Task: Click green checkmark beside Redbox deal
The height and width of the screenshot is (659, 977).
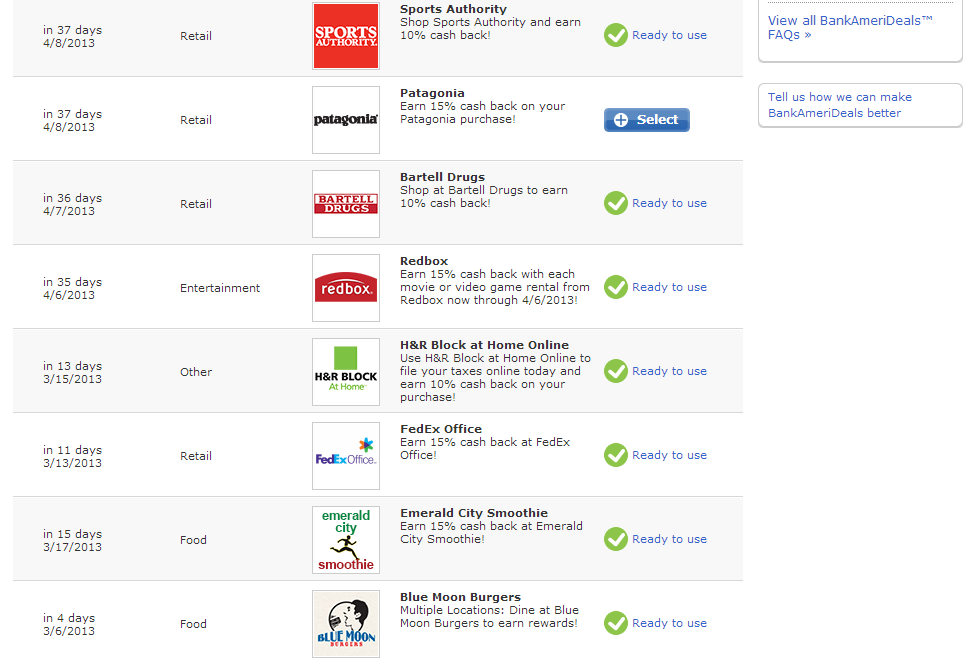Action: point(616,287)
